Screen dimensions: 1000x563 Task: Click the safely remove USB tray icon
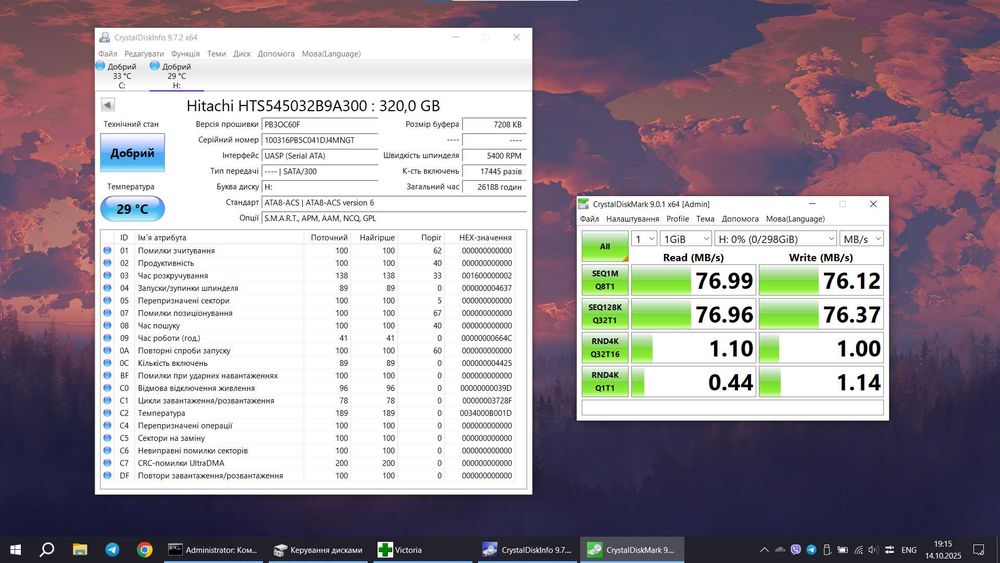pyautogui.click(x=827, y=550)
